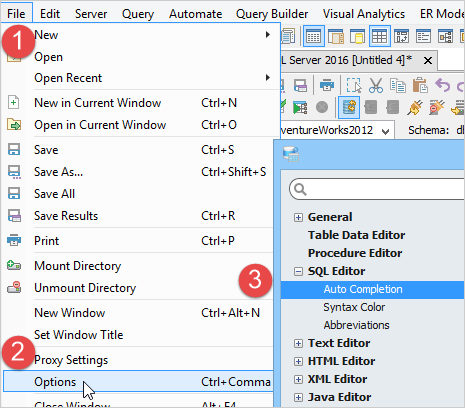Select Table Data Editor in options tree
This screenshot has height=408, width=465.
[357, 235]
